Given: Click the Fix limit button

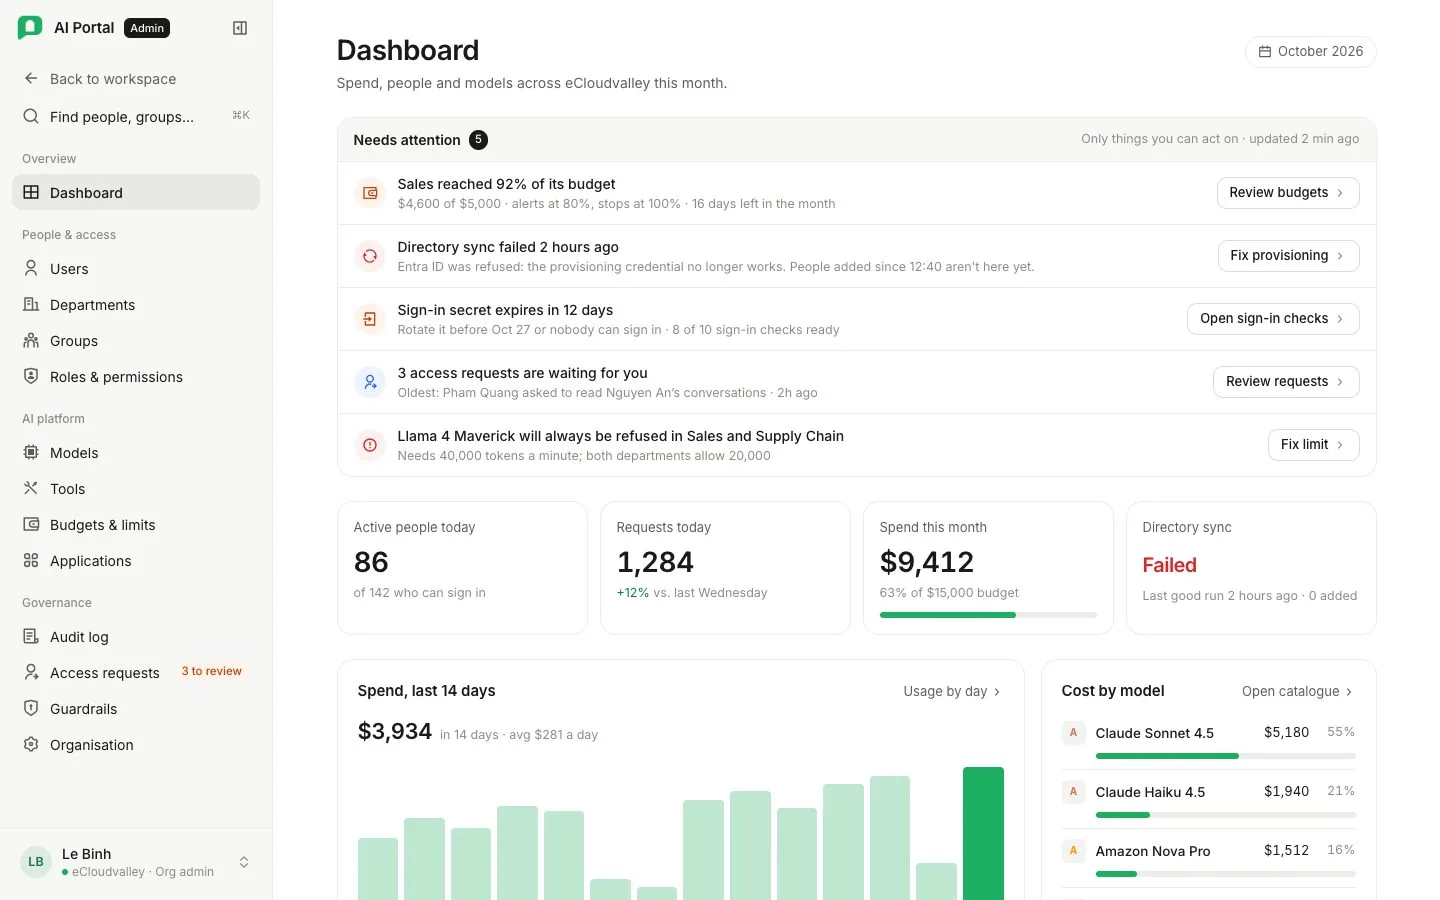Looking at the screenshot, I should [1313, 445].
